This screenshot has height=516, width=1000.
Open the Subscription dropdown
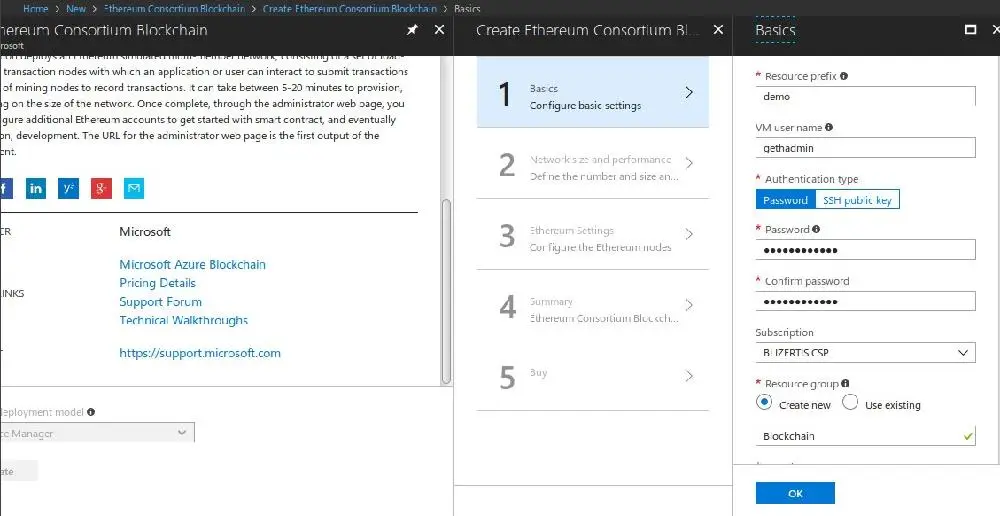pyautogui.click(x=865, y=353)
